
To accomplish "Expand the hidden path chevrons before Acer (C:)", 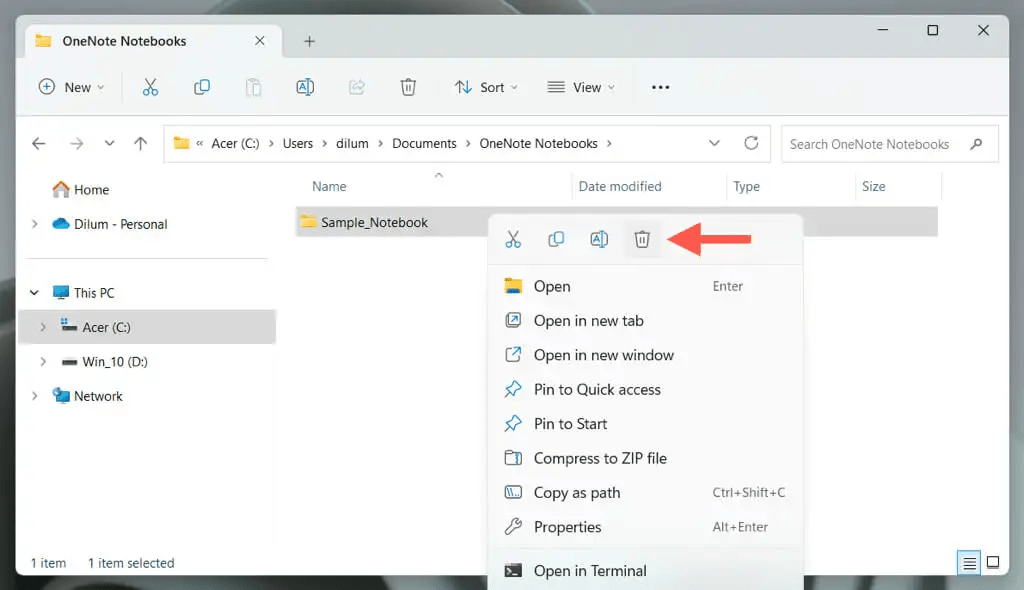I will [x=200, y=143].
